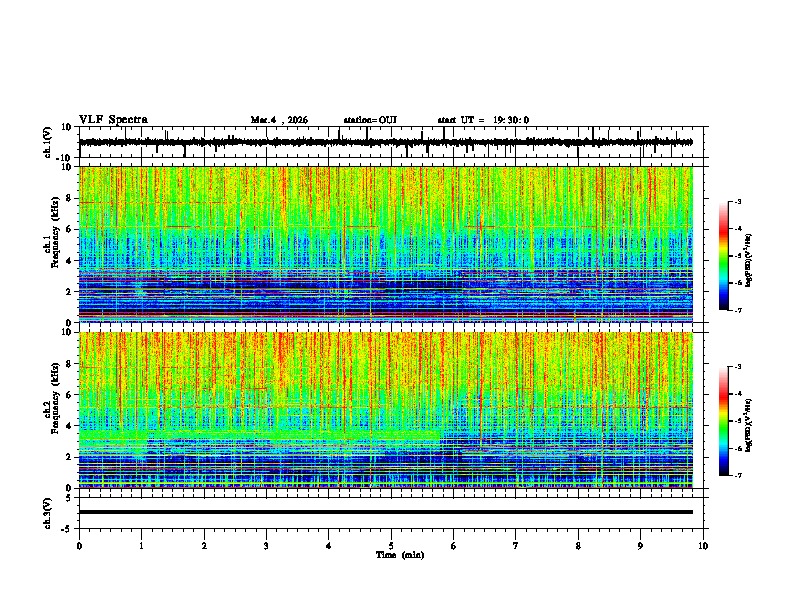Click the time axis tick label "0"
Image resolution: width=792 pixels, height=612 pixels.
coord(79,546)
